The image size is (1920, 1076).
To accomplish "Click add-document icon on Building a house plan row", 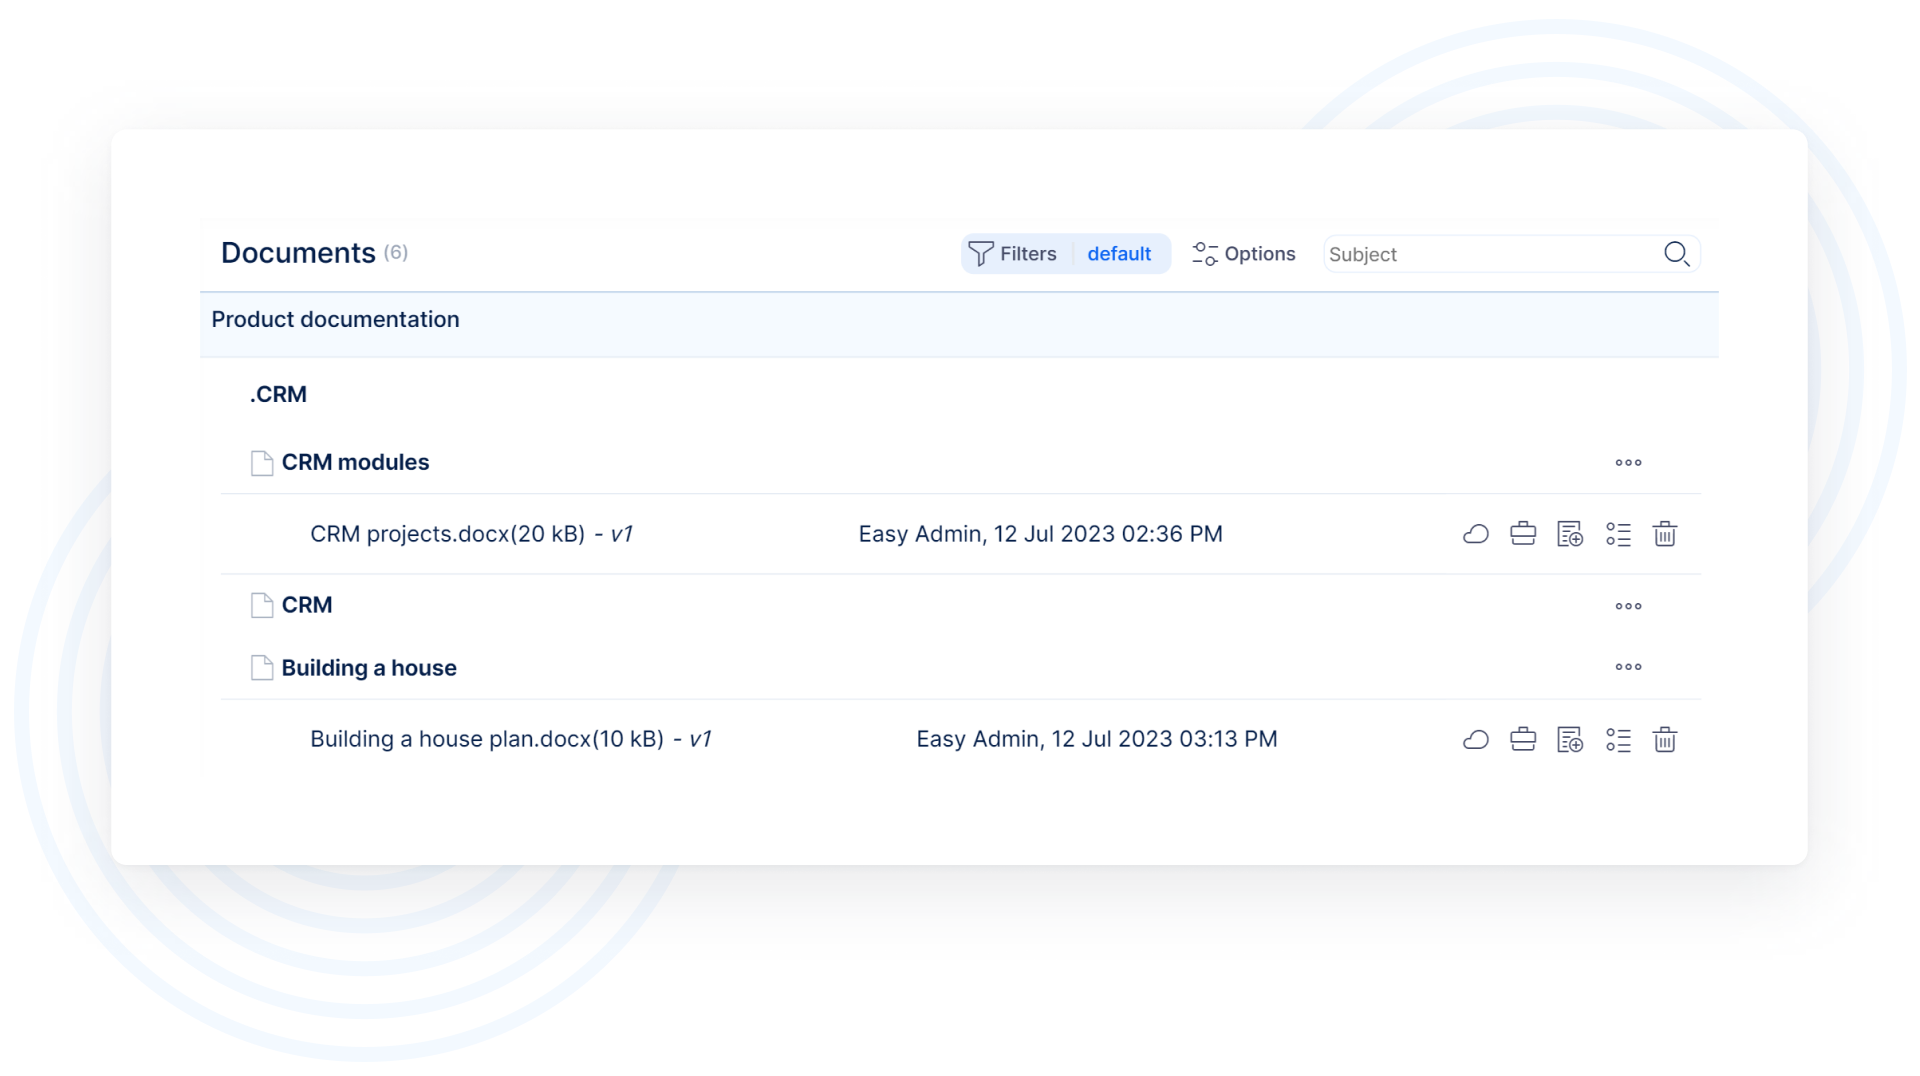I will pyautogui.click(x=1570, y=740).
